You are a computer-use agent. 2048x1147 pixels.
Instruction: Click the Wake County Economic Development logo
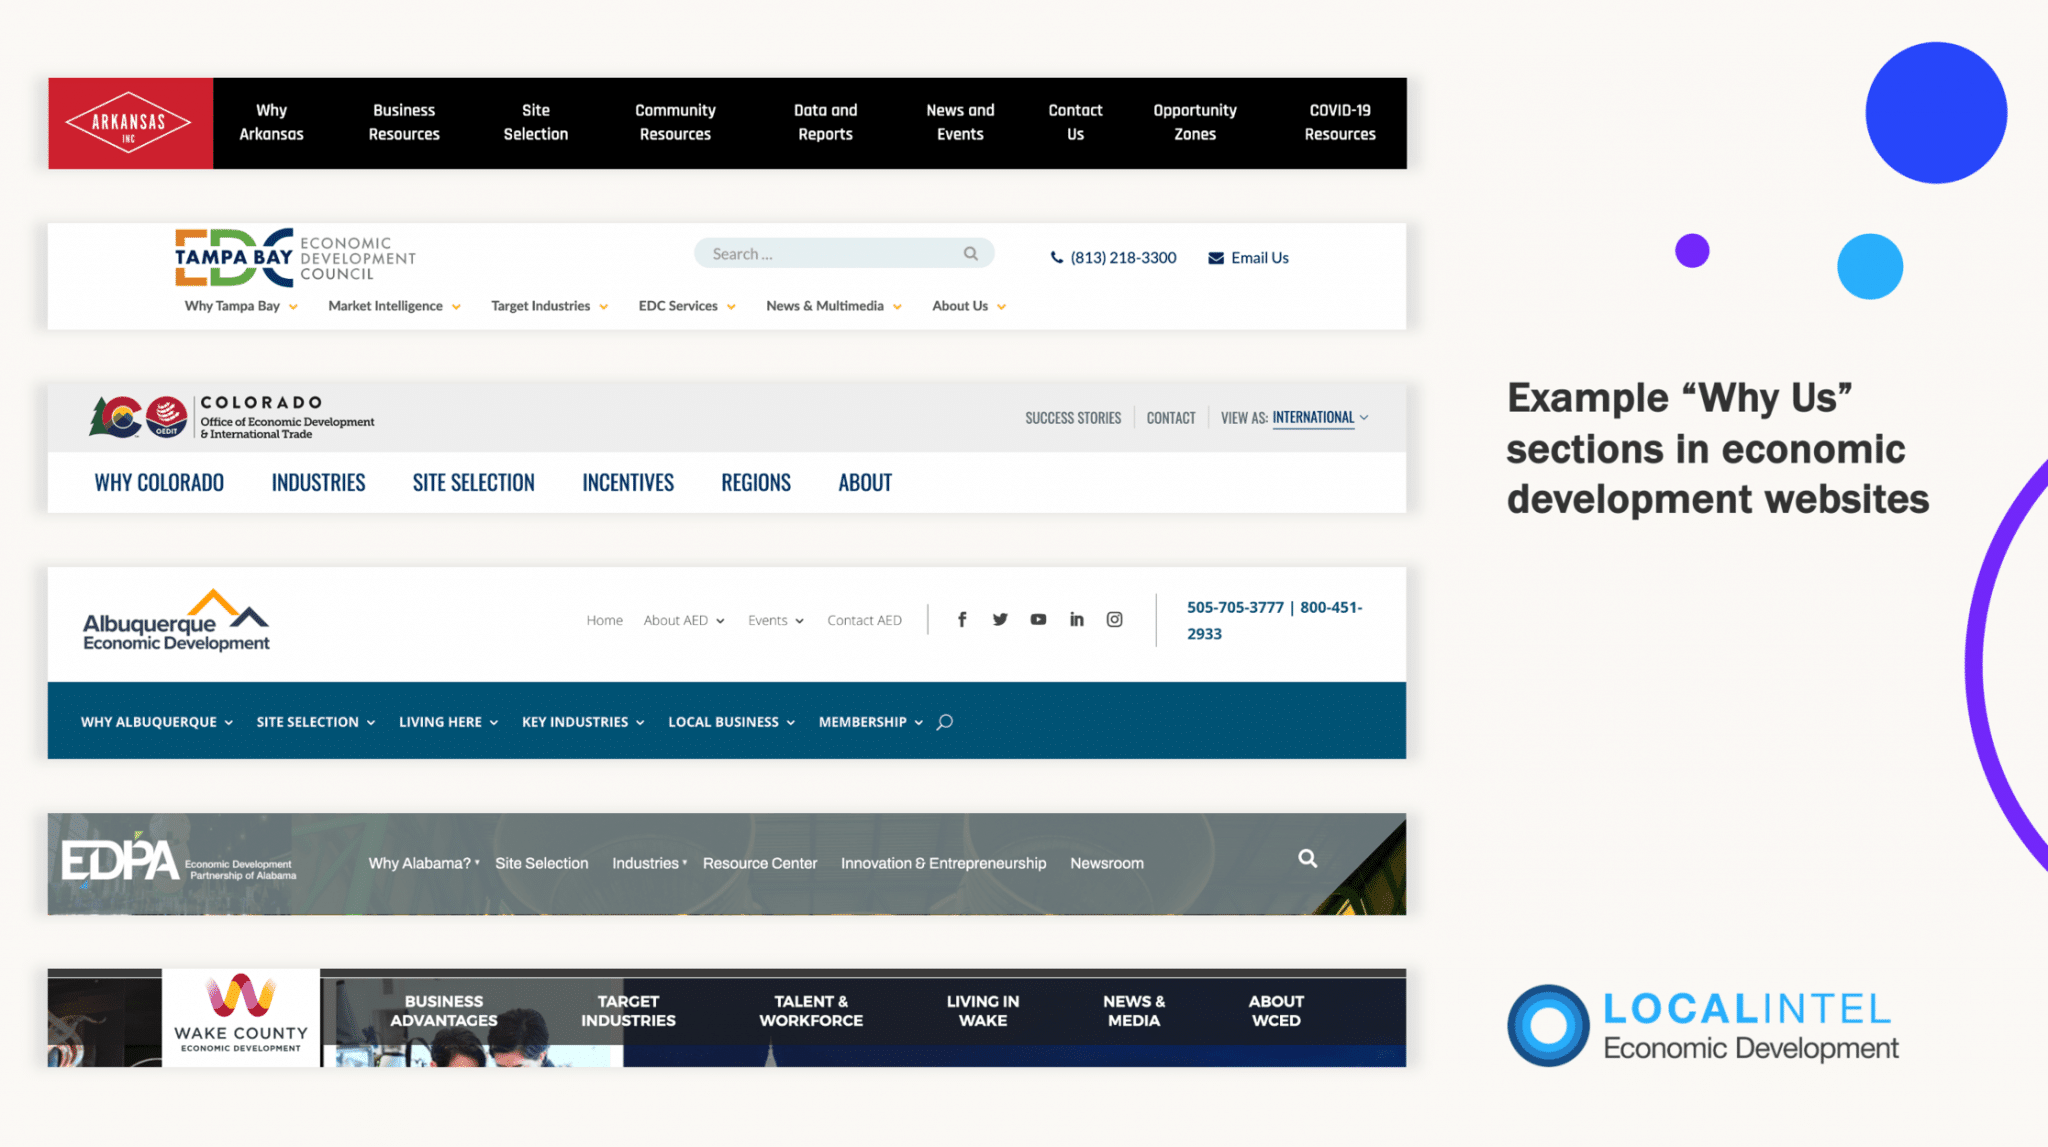tap(241, 1015)
